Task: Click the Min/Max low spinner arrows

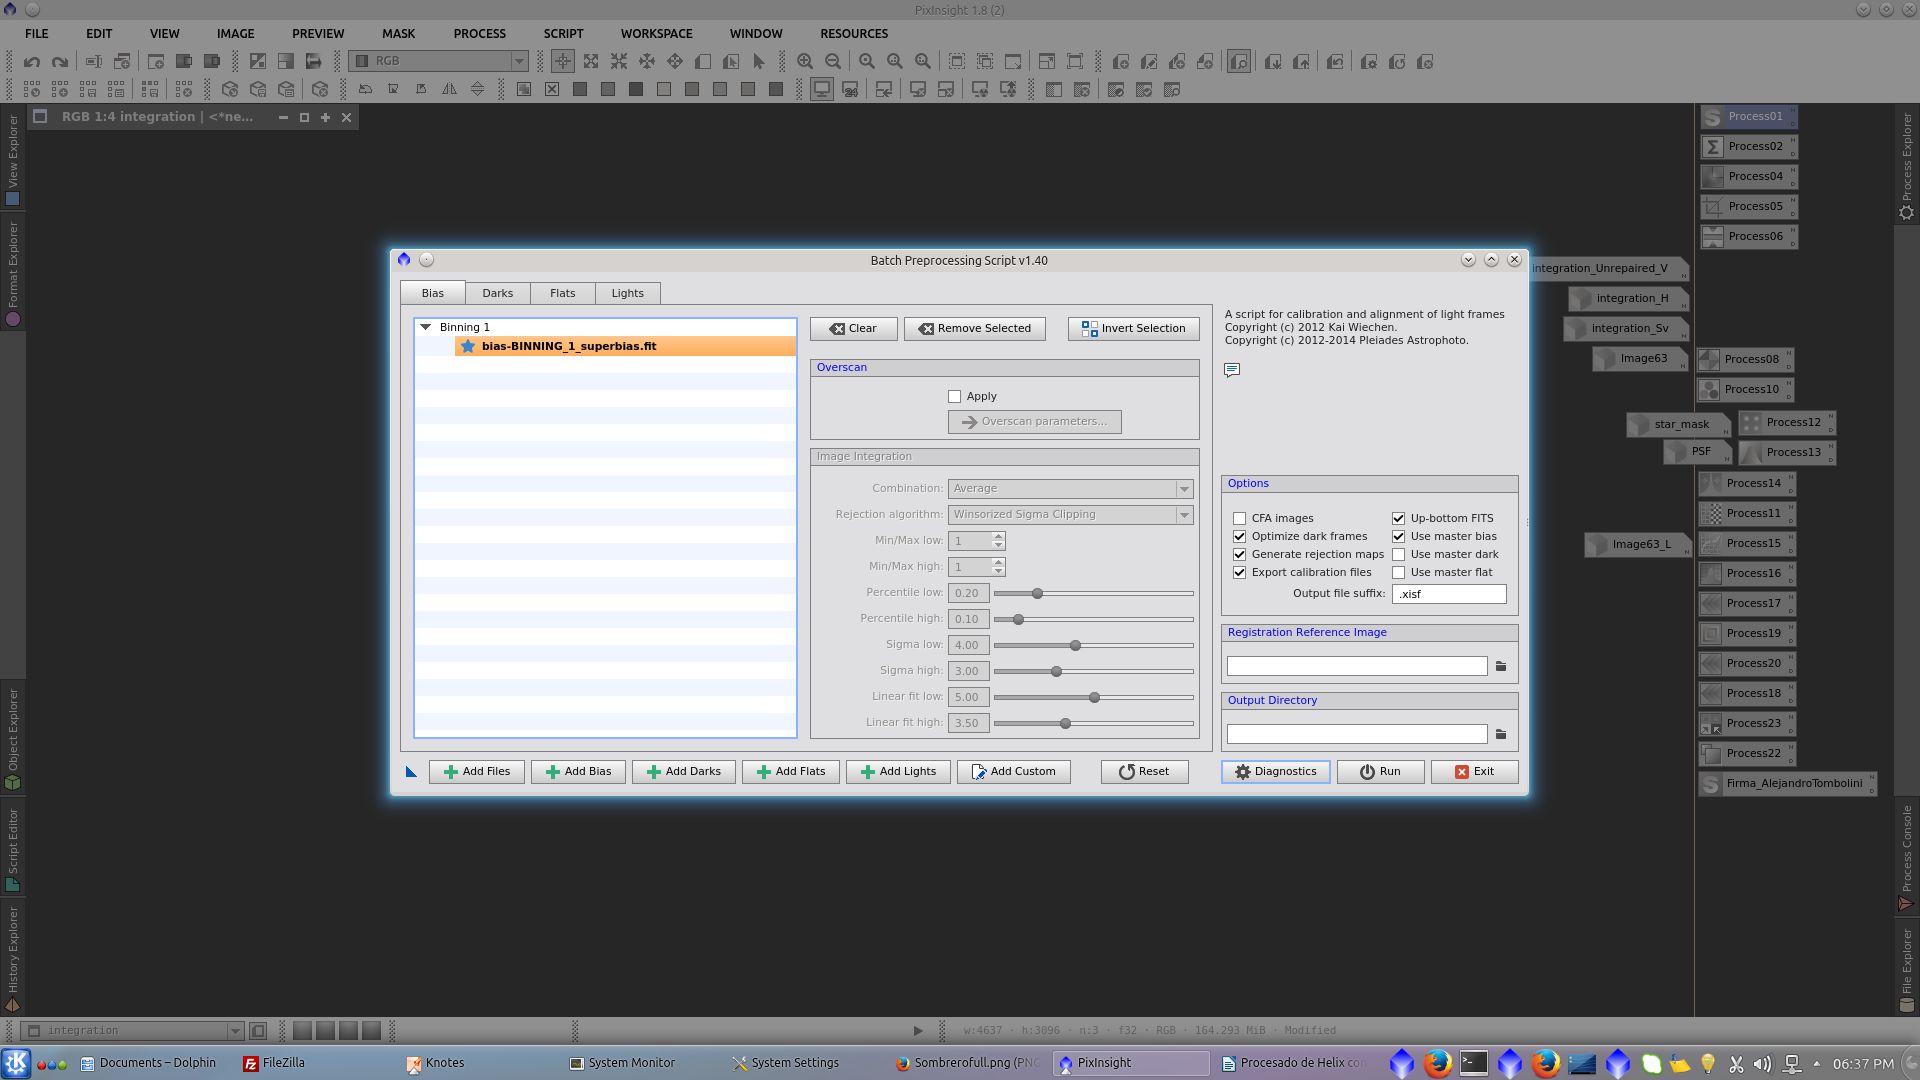Action: click(x=998, y=540)
